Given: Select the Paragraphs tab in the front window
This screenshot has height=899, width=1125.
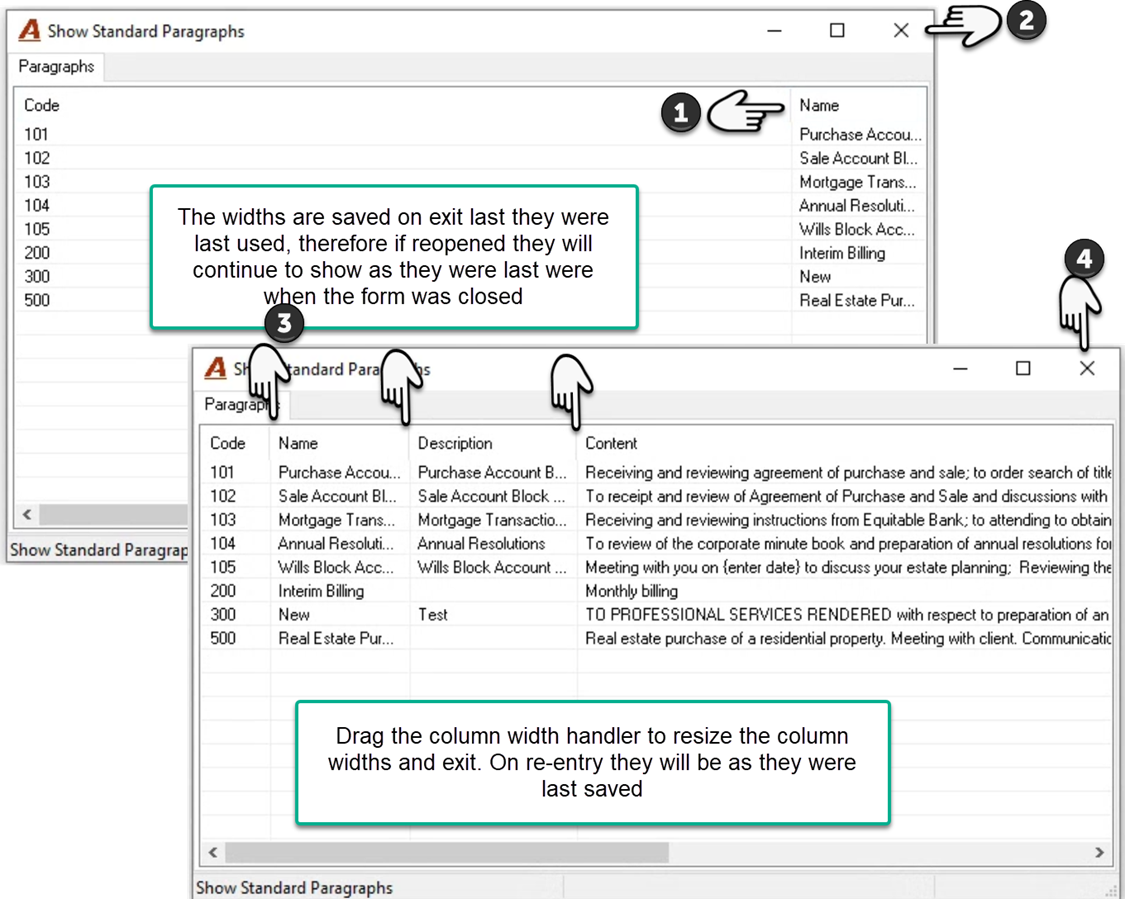Looking at the screenshot, I should 242,405.
